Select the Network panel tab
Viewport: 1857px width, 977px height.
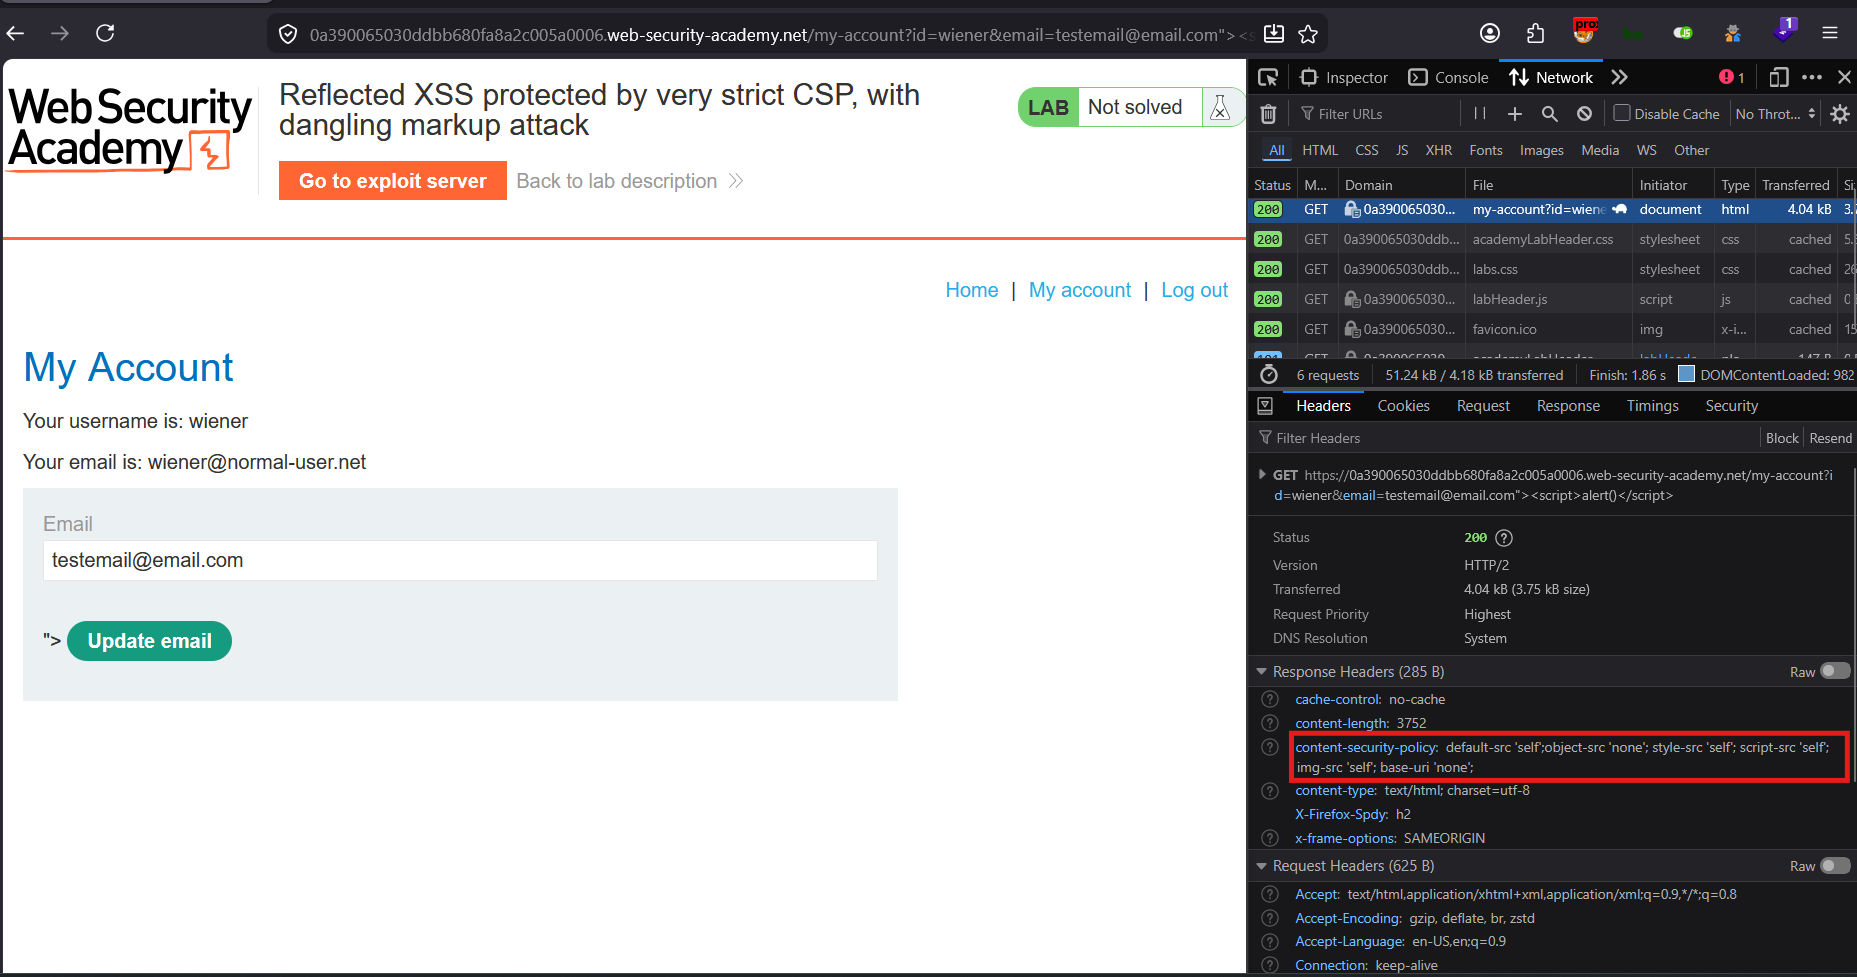(x=1551, y=77)
